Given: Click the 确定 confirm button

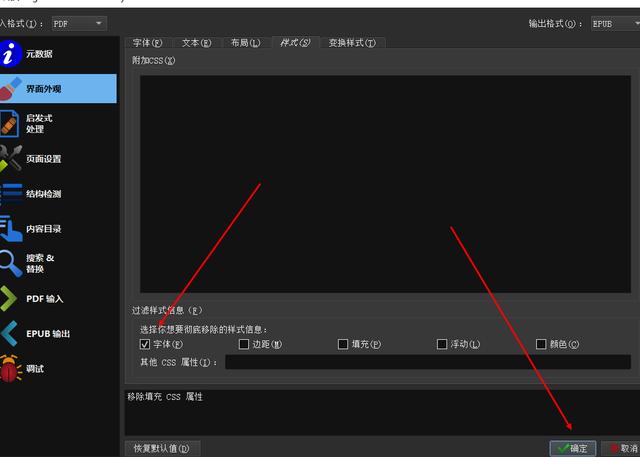Looking at the screenshot, I should tap(573, 448).
